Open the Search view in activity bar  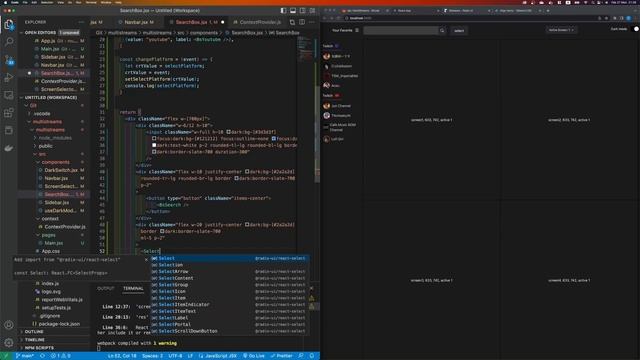point(9,42)
